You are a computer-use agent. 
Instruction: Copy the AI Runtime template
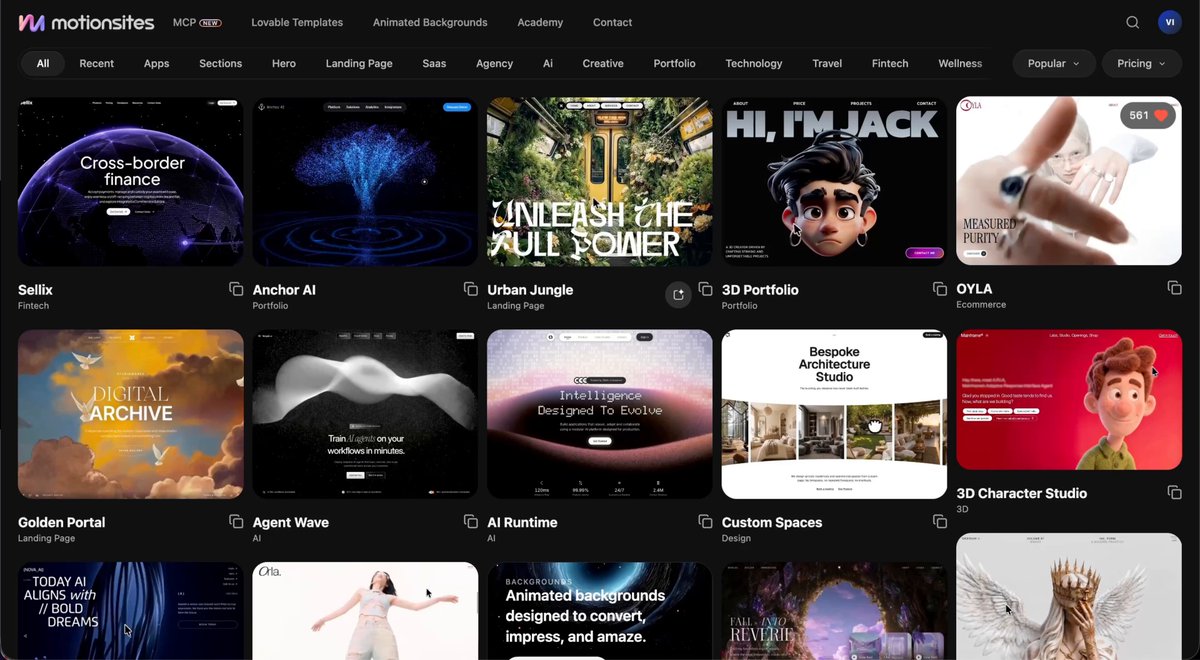tap(705, 522)
